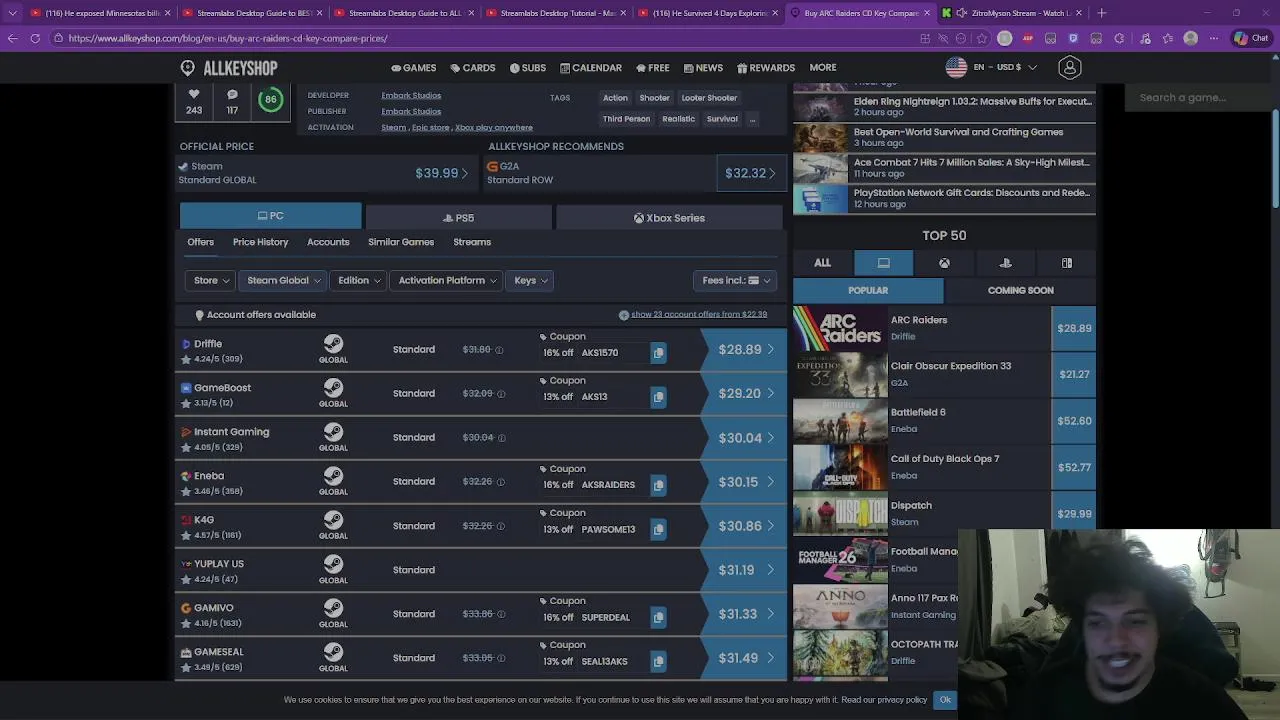This screenshot has width=1280, height=720.
Task: Select the Xbox Series platform tab
Action: (669, 218)
